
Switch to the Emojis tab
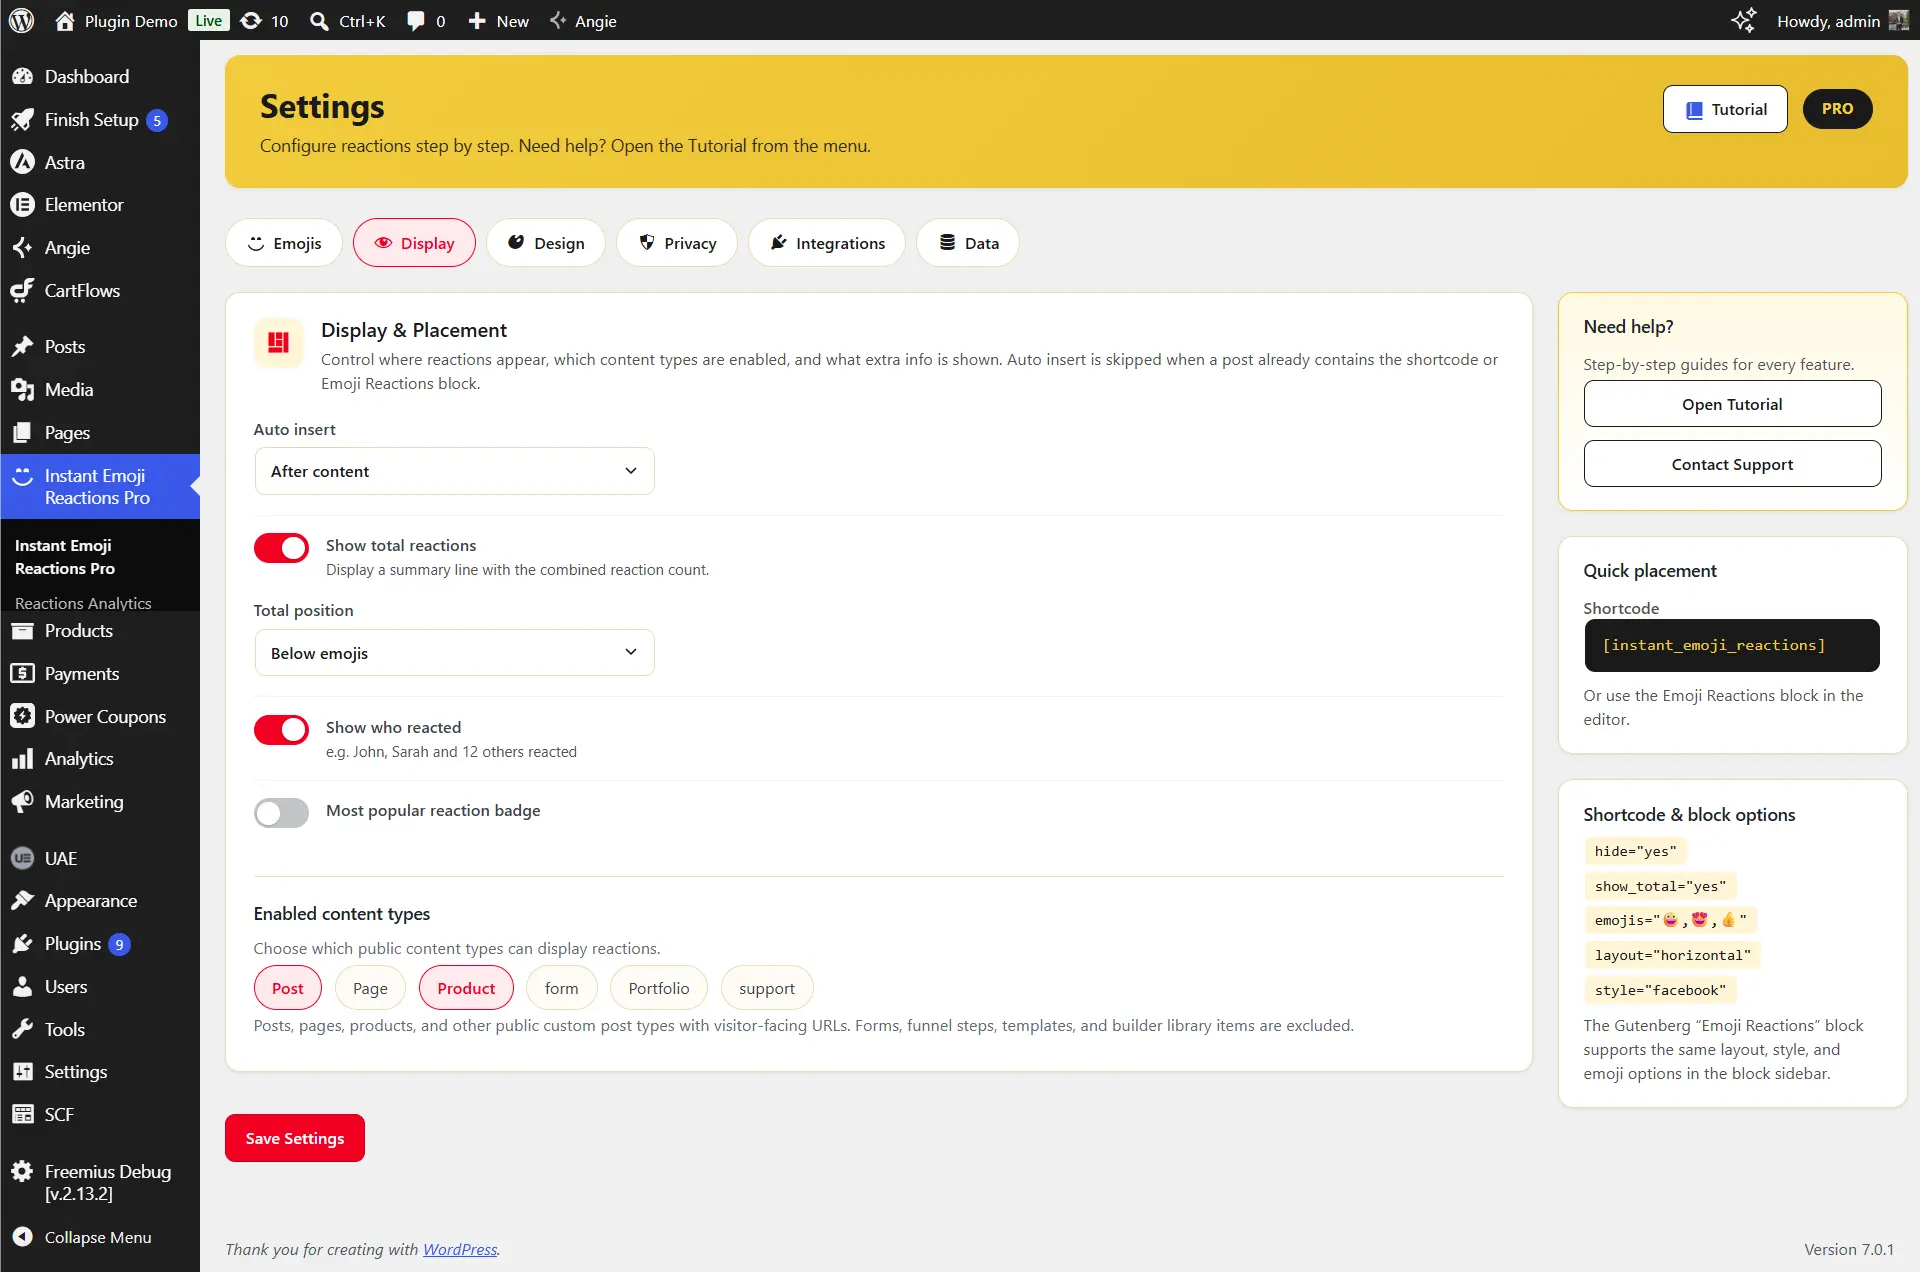(284, 243)
